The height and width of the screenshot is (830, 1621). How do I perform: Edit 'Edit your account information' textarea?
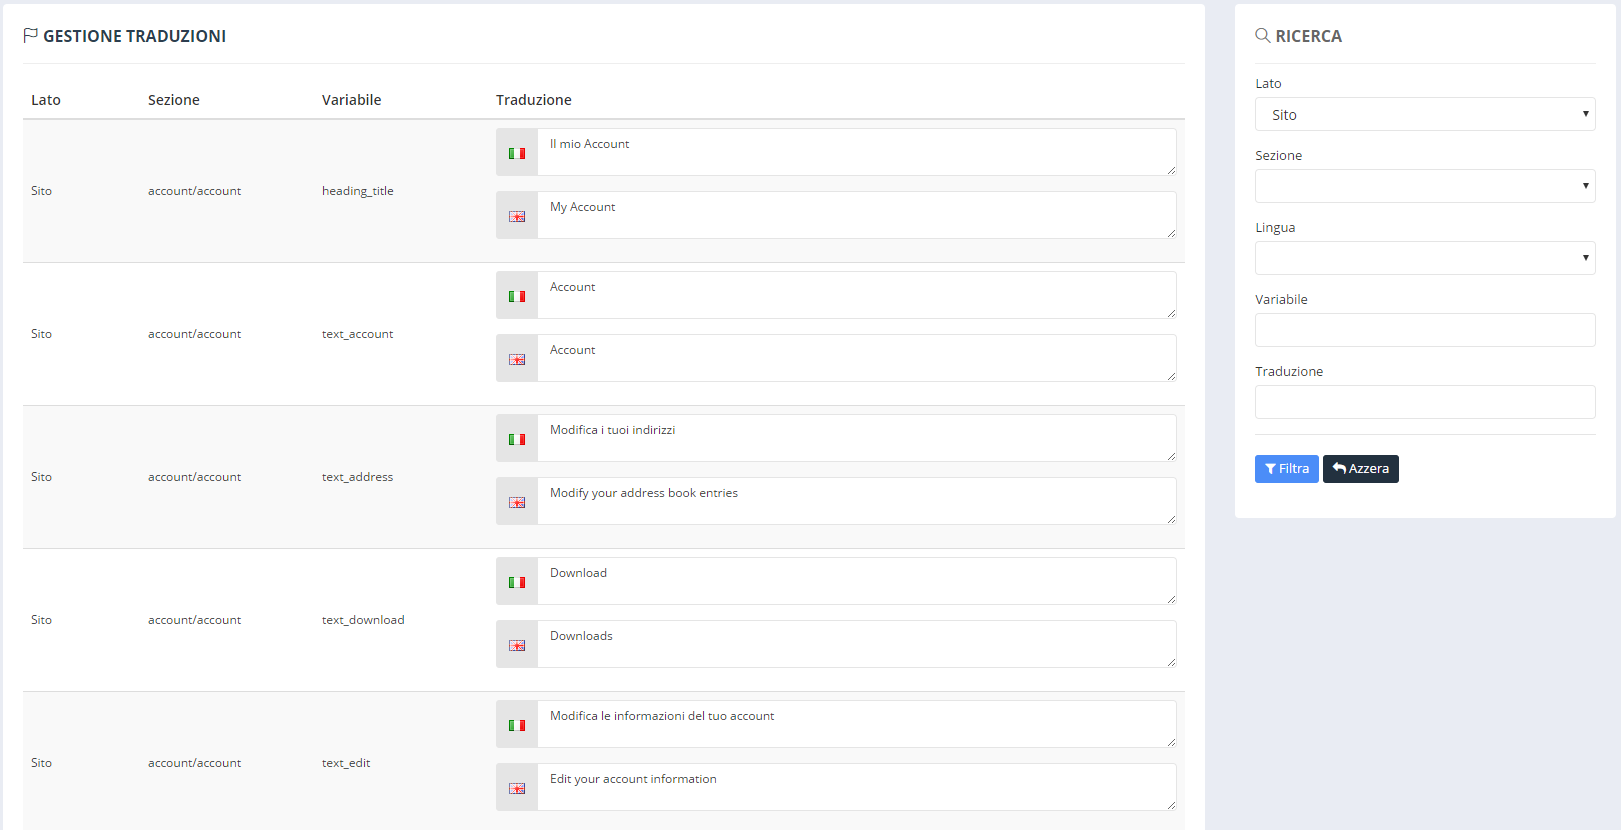[x=857, y=787]
